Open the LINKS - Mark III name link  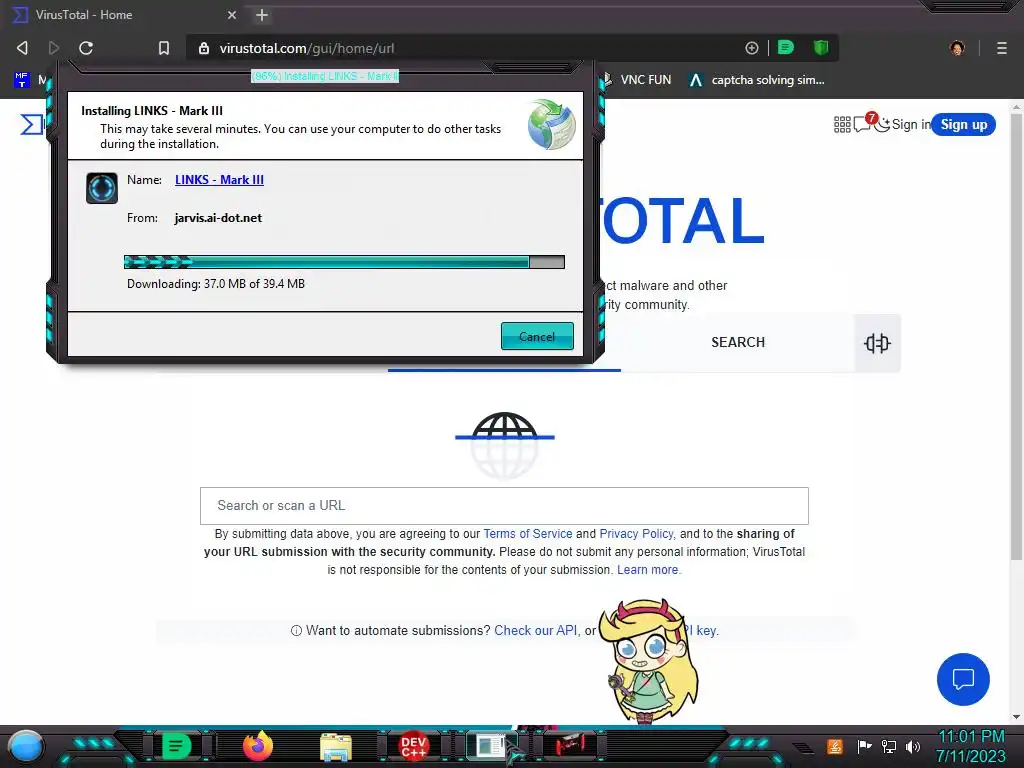[219, 180]
